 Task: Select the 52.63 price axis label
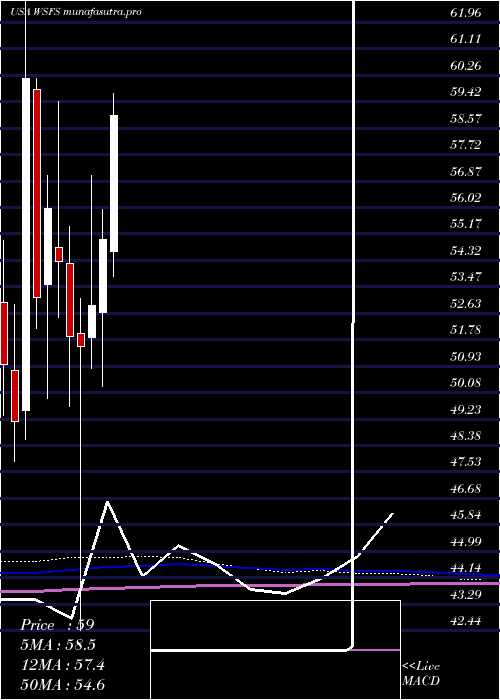pos(466,304)
